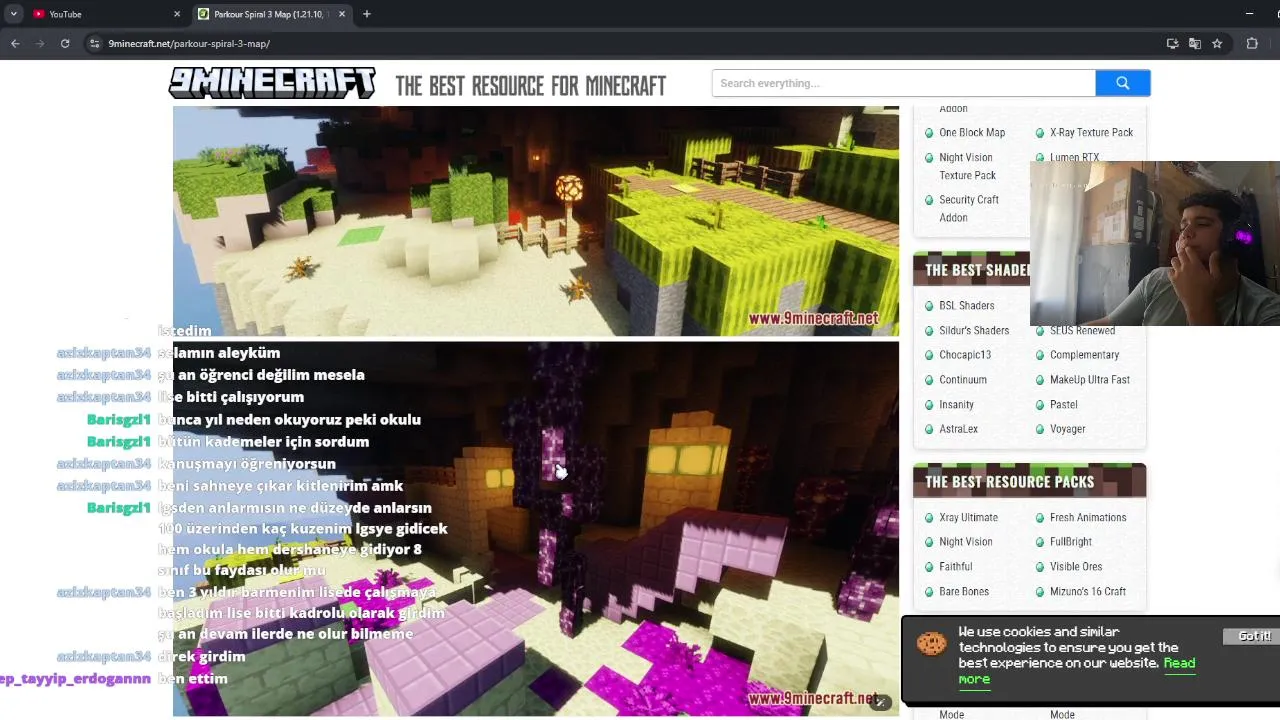Open the AstraLex shader link
The image size is (1280, 720).
(958, 428)
